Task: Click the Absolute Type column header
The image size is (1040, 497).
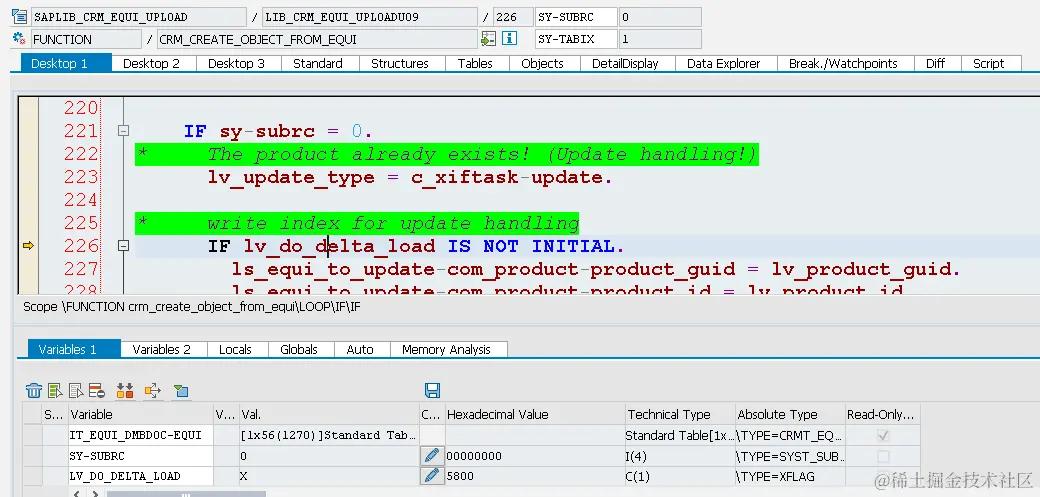Action: [790, 415]
